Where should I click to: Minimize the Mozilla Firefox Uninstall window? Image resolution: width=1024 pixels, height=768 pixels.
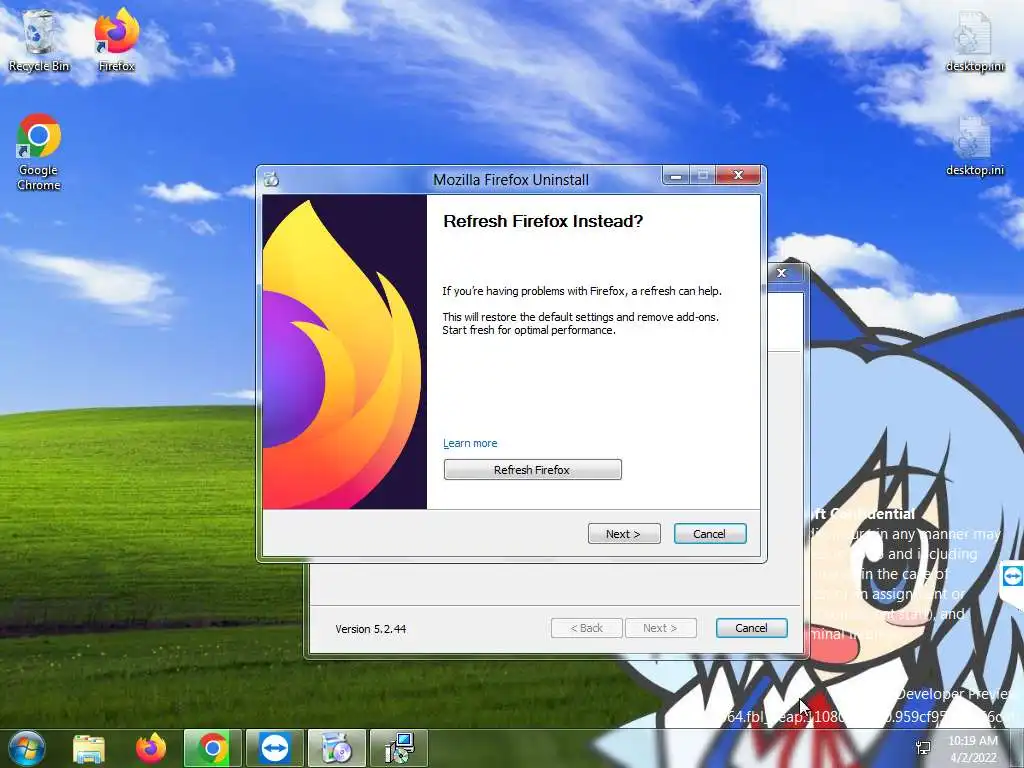[677, 176]
